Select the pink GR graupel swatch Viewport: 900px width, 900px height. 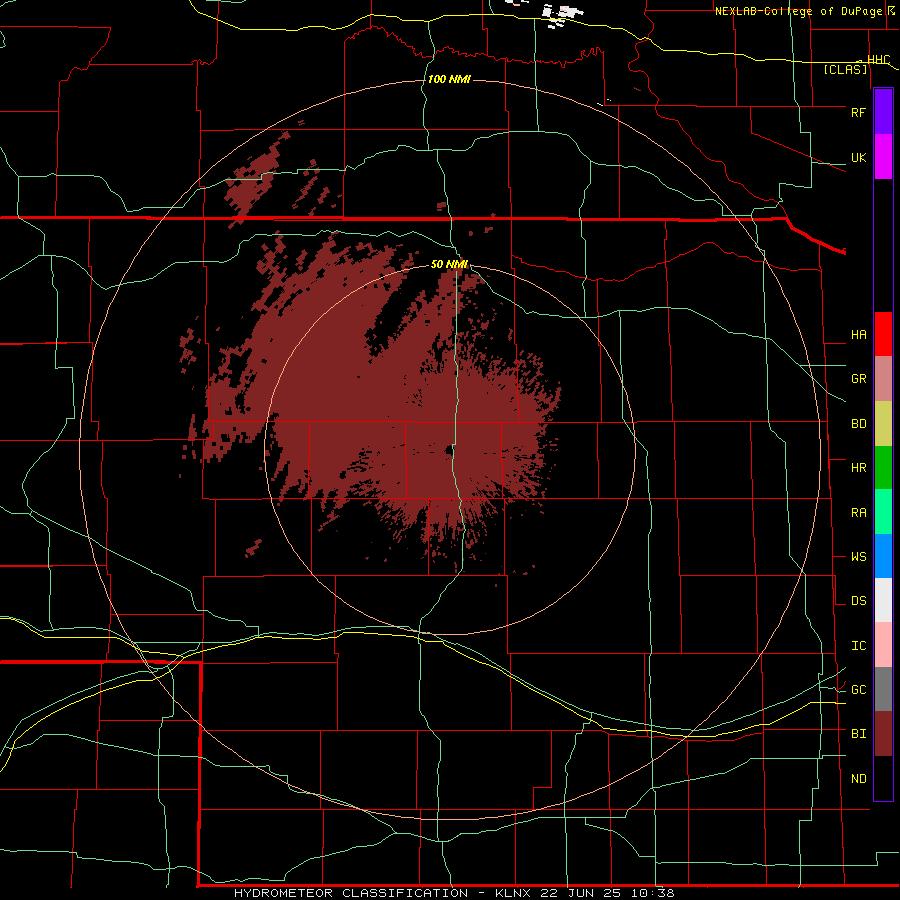tap(883, 379)
